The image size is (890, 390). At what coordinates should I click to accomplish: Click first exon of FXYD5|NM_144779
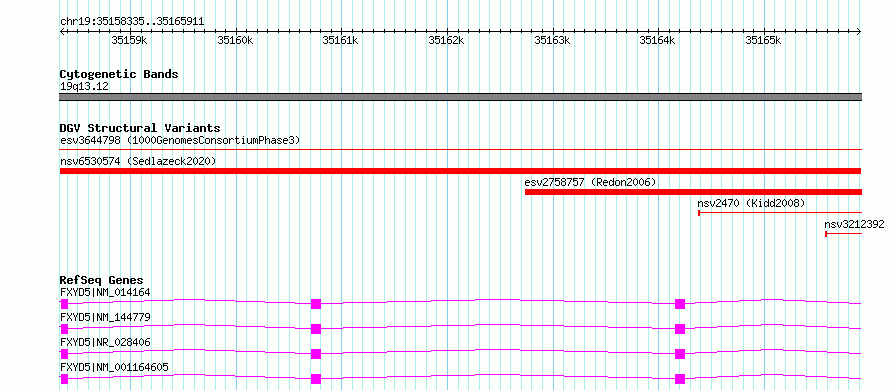click(x=64, y=329)
